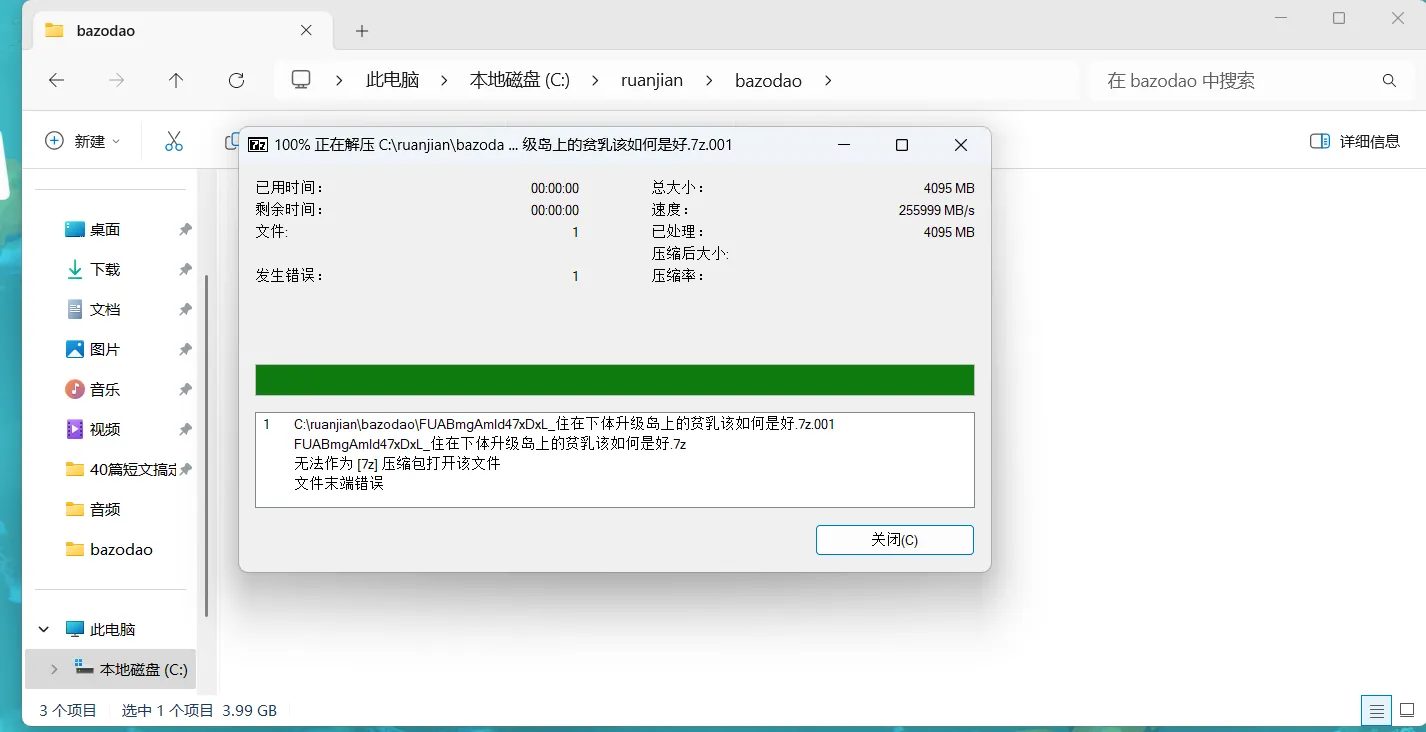Viewport: 1426px width, 732px height.
Task: Click the bazodao breadcrumb in the address bar
Action: [x=768, y=81]
